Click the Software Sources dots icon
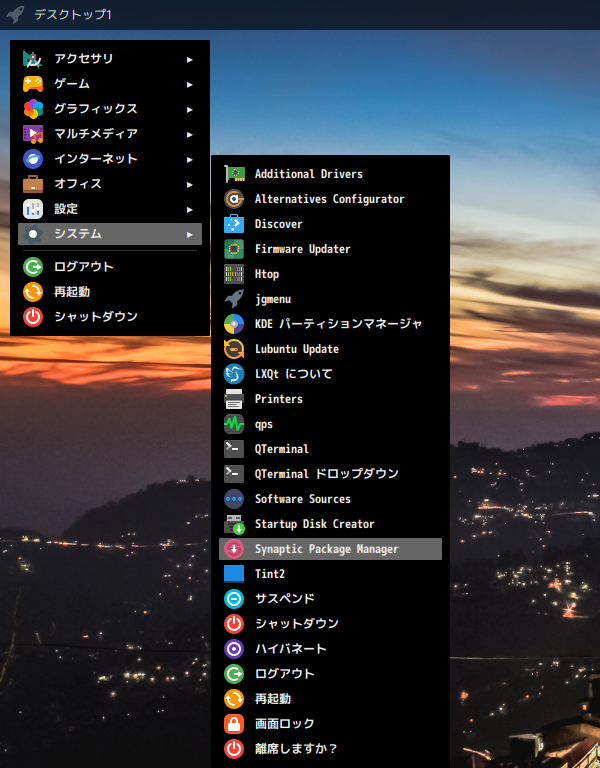Image resolution: width=600 pixels, height=768 pixels. click(x=234, y=499)
